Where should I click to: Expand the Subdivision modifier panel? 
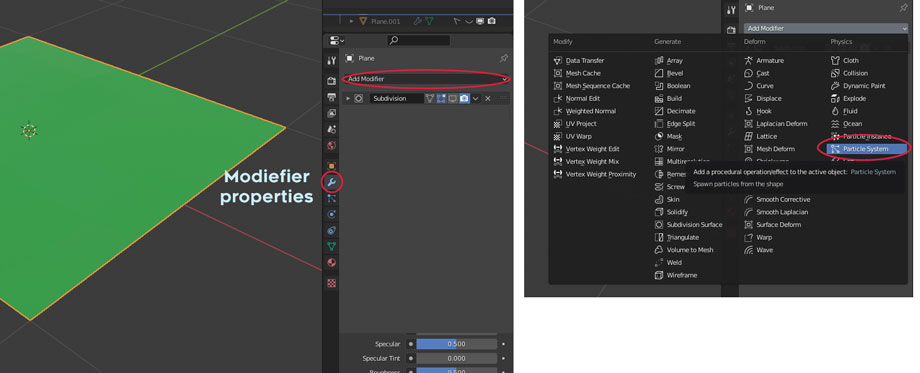[349, 99]
